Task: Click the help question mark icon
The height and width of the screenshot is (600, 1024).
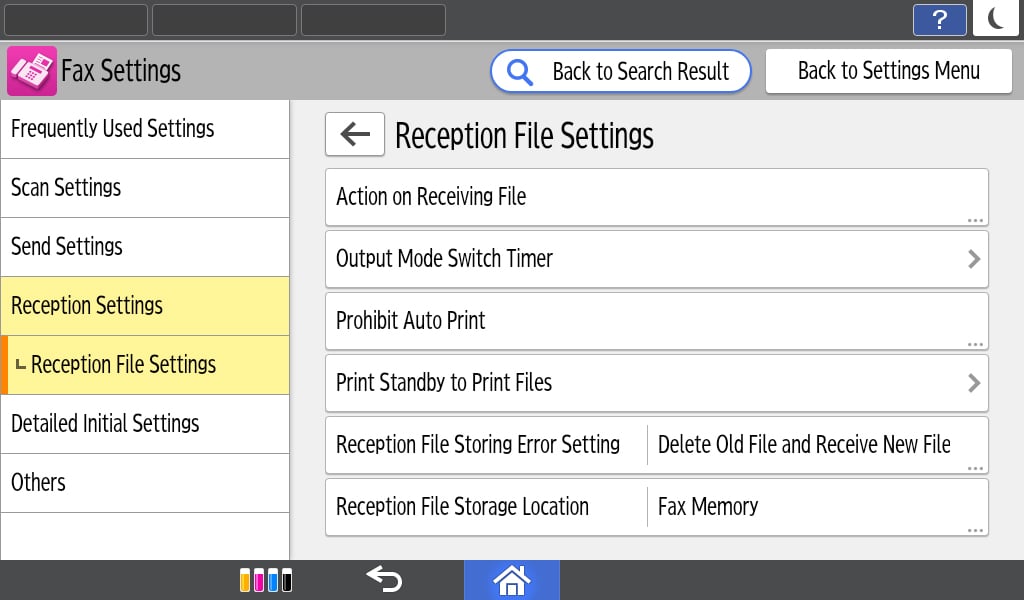Action: 939,20
